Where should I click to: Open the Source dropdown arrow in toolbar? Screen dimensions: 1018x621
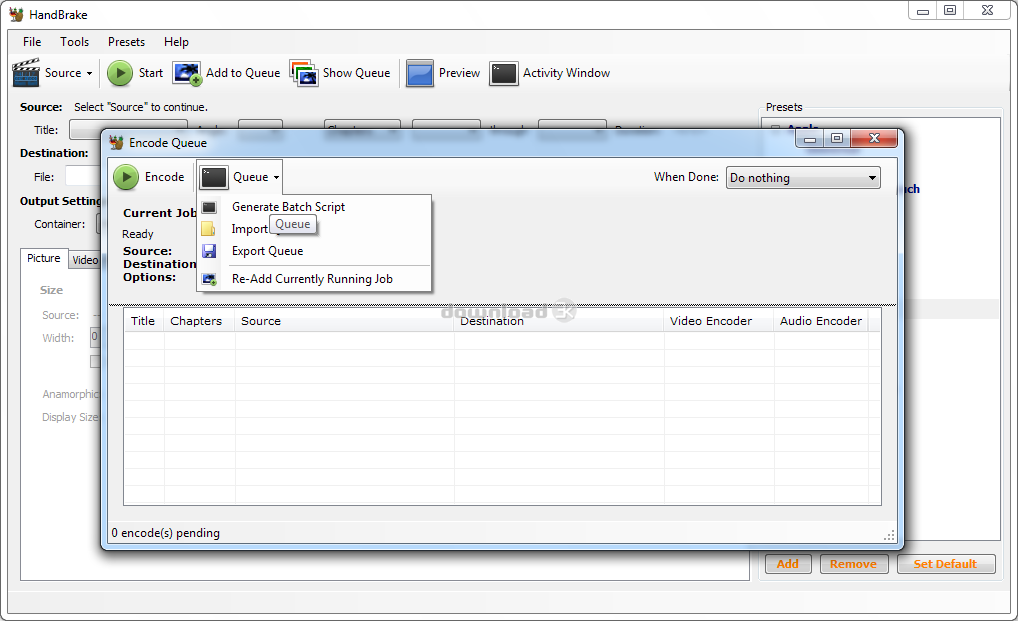89,74
